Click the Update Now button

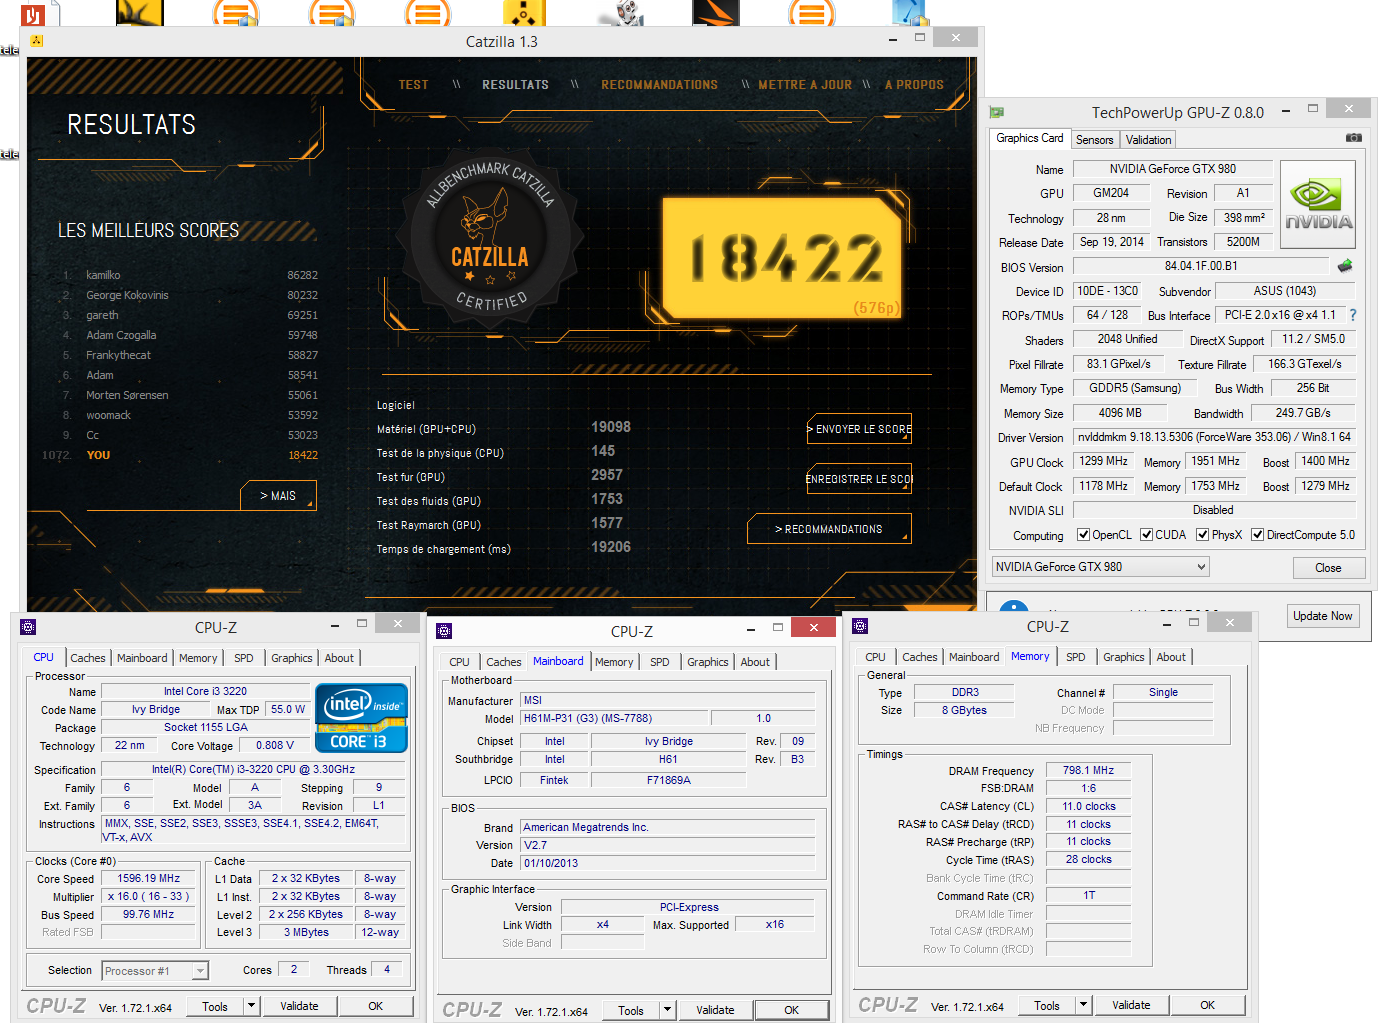point(1322,616)
